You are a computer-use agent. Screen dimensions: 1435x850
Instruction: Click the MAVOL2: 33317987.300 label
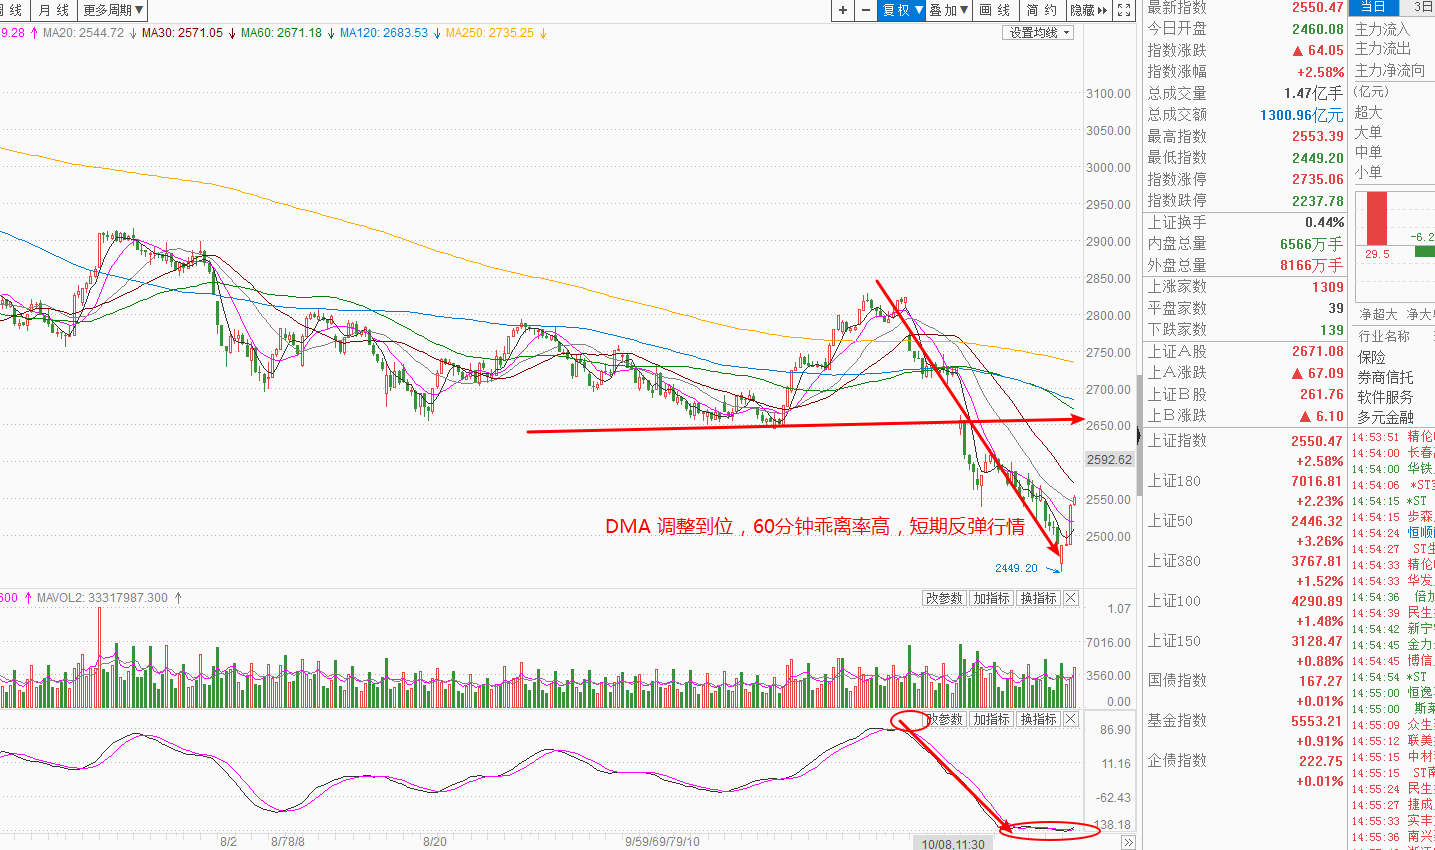coord(102,598)
